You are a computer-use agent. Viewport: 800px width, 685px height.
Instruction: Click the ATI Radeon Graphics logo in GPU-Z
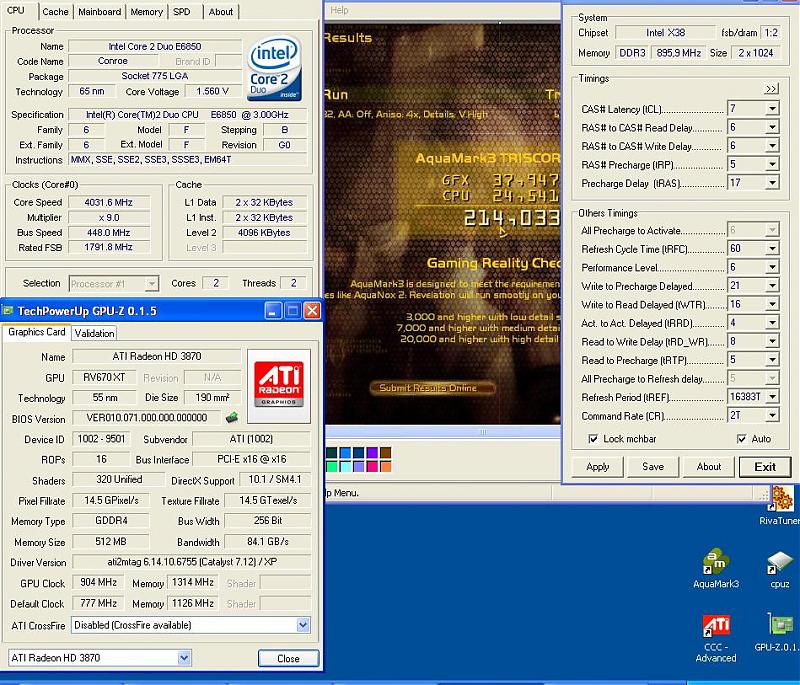click(279, 386)
